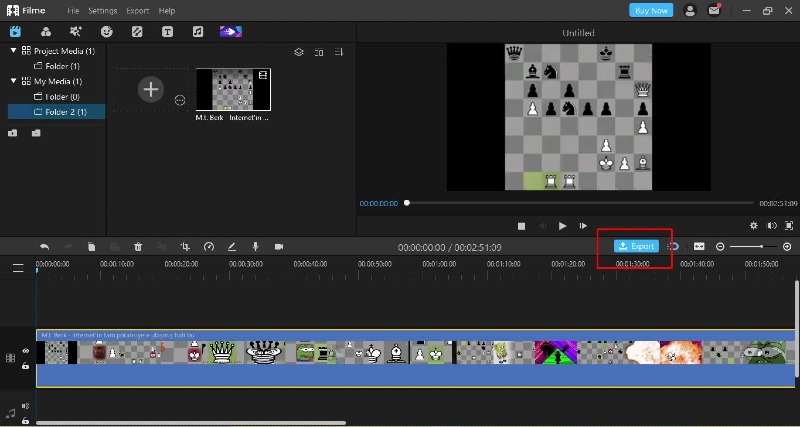This screenshot has height=427, width=800.
Task: Toggle lock on the audio track
Action: coord(26,421)
